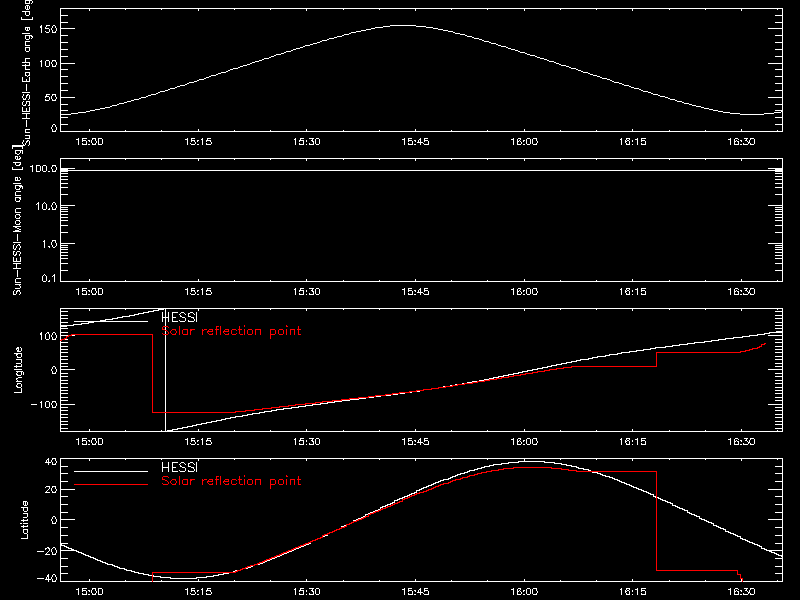Image resolution: width=800 pixels, height=600 pixels.
Task: Click the red legend line sample in Latitude plot
Action: click(111, 484)
